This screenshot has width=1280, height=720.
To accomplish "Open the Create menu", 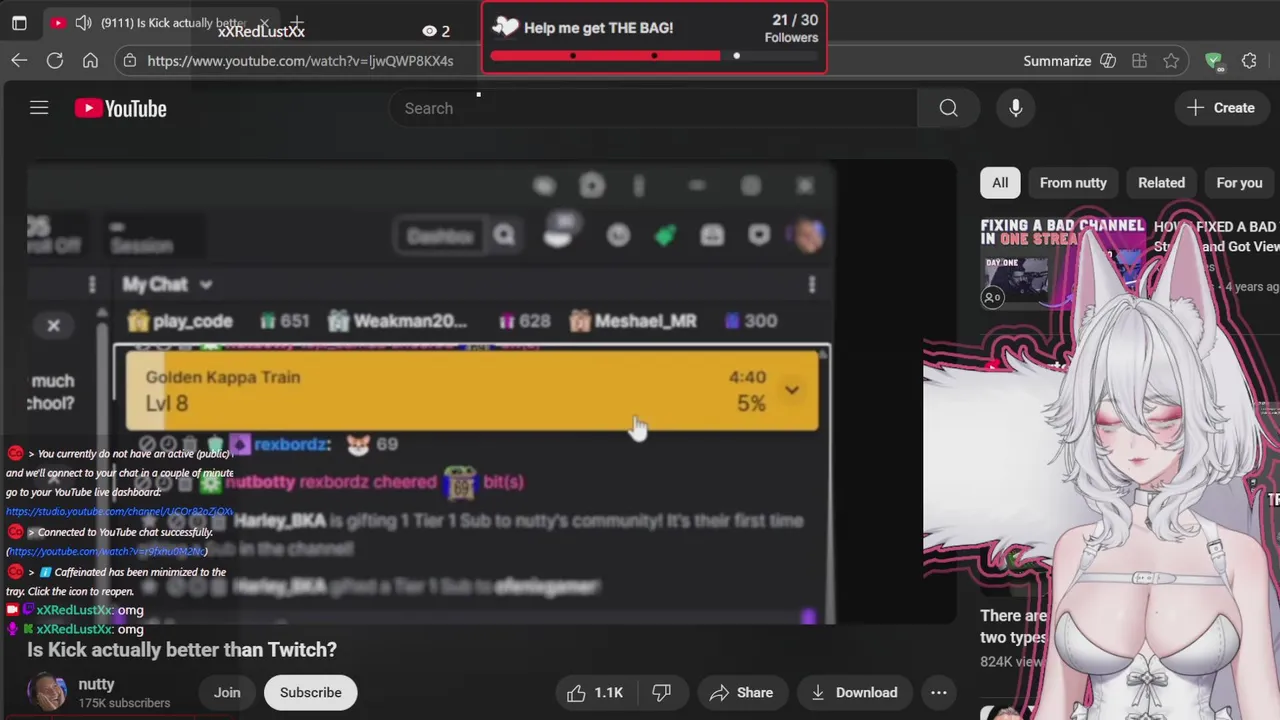I will click(1220, 108).
